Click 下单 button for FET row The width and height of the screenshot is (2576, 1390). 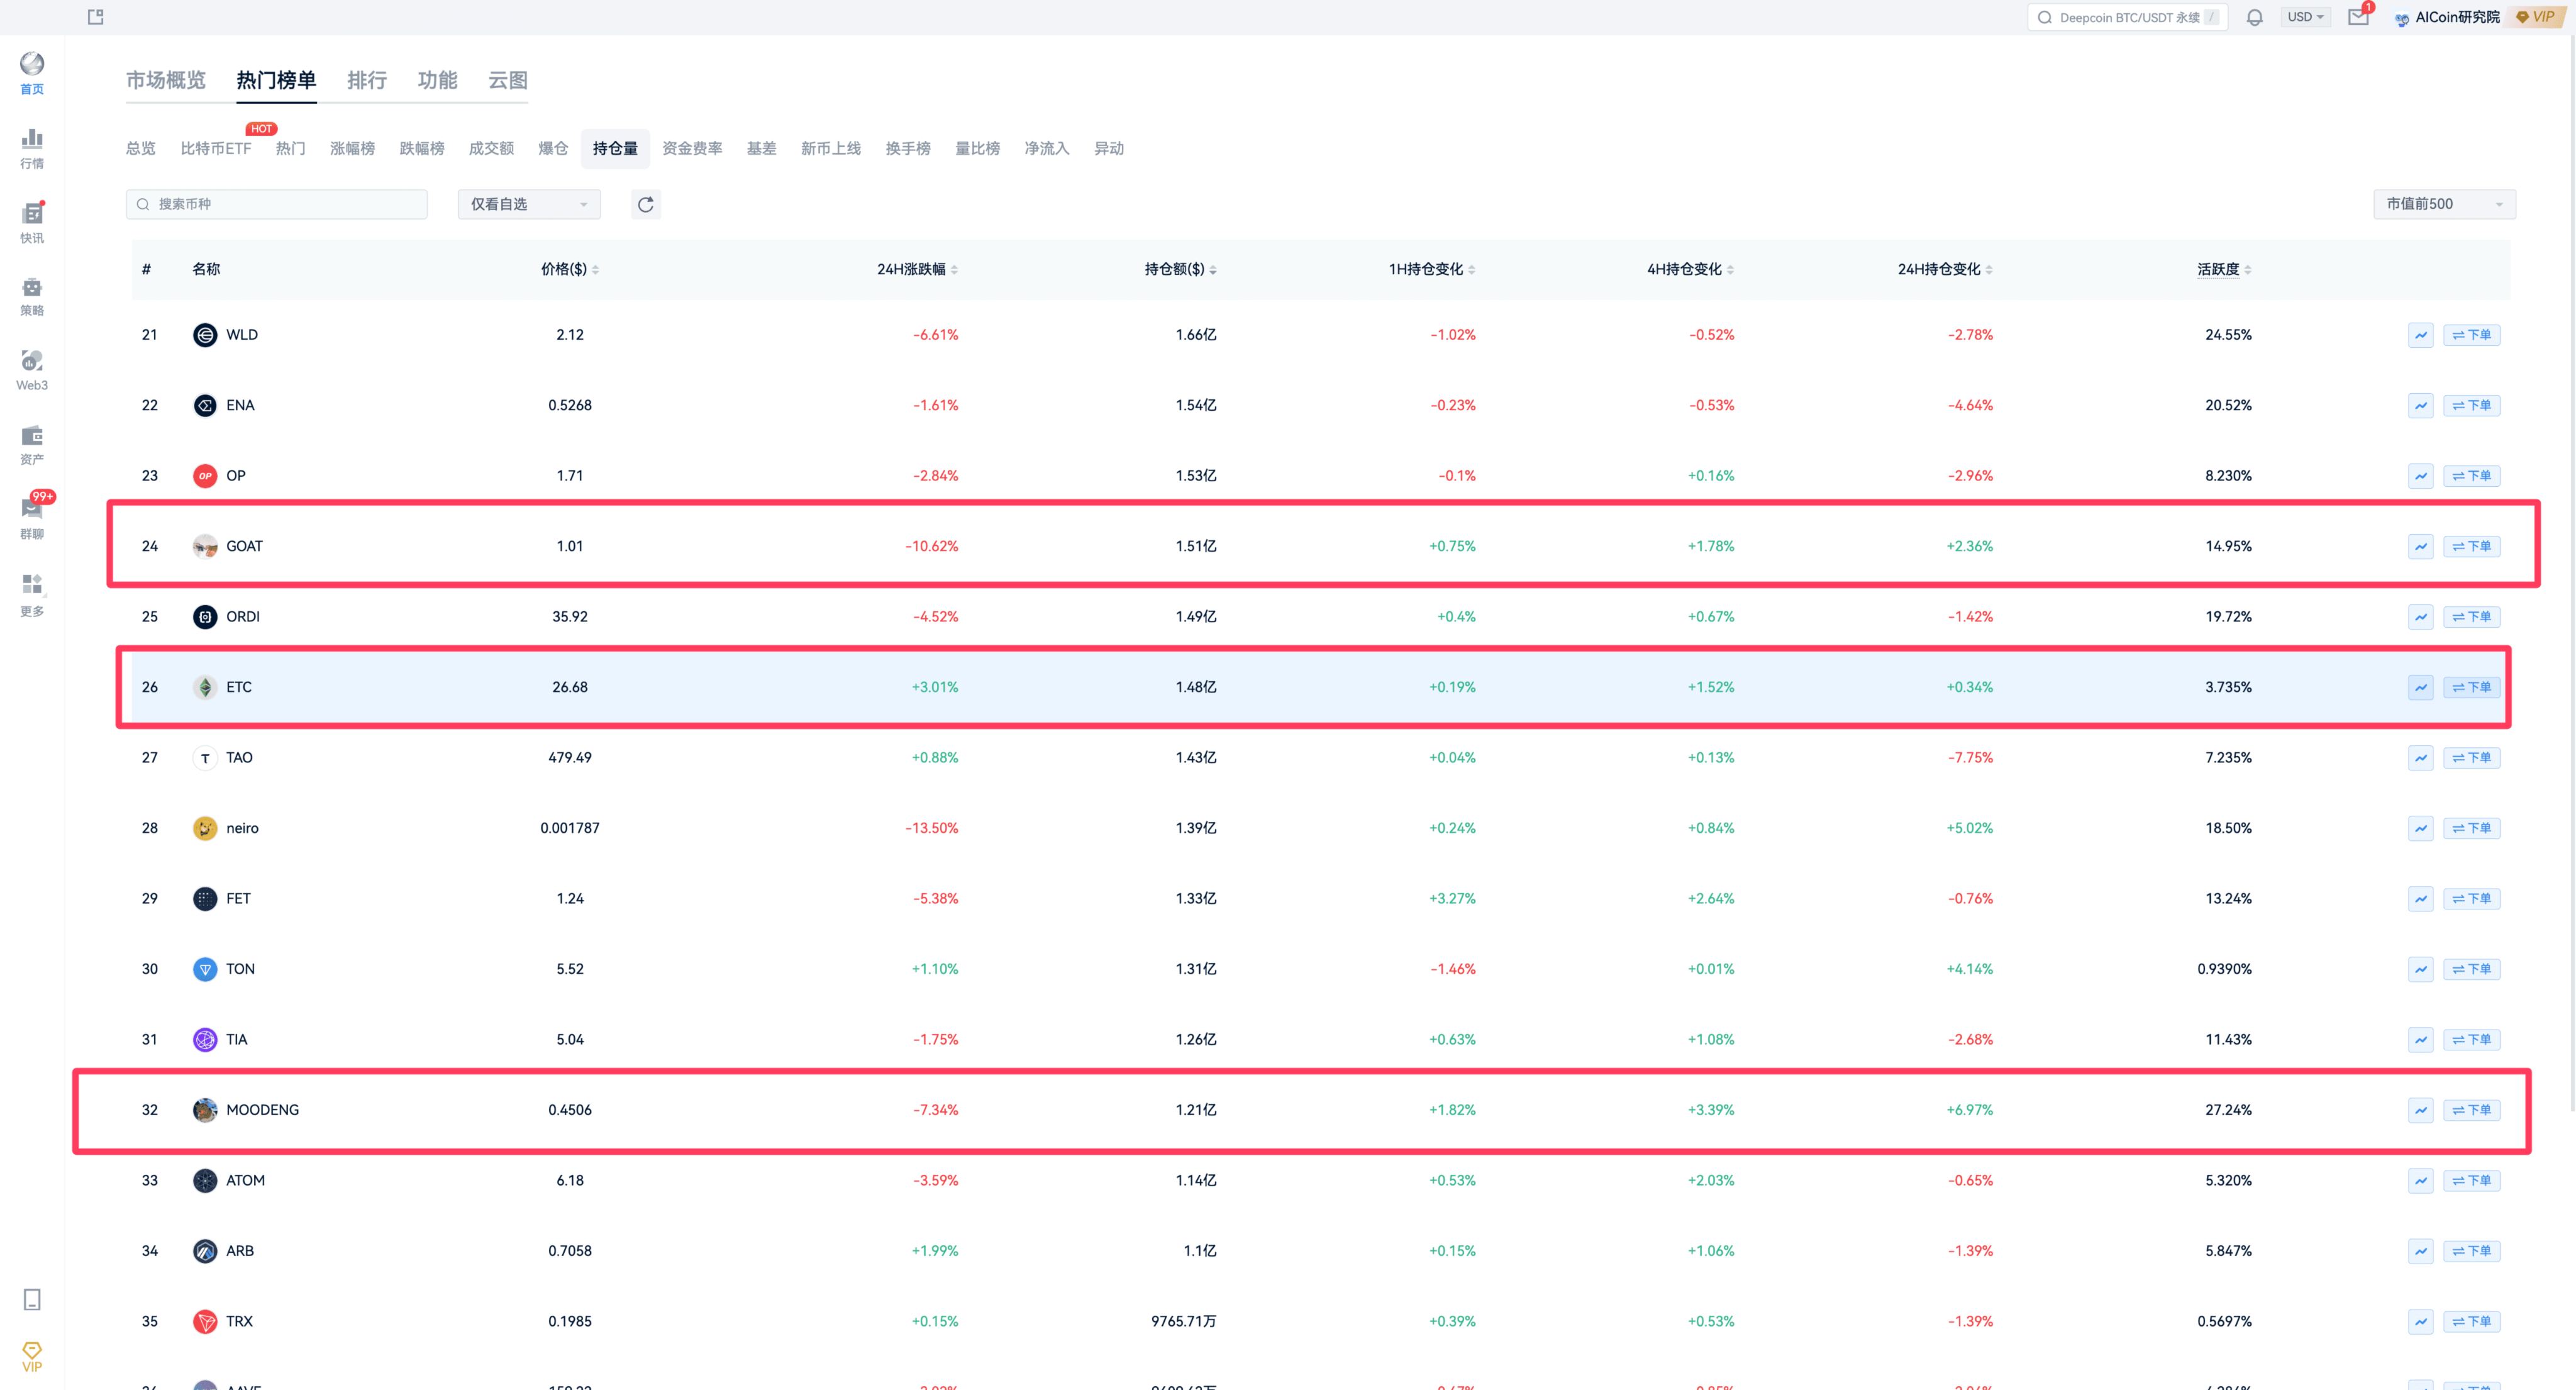click(2471, 899)
